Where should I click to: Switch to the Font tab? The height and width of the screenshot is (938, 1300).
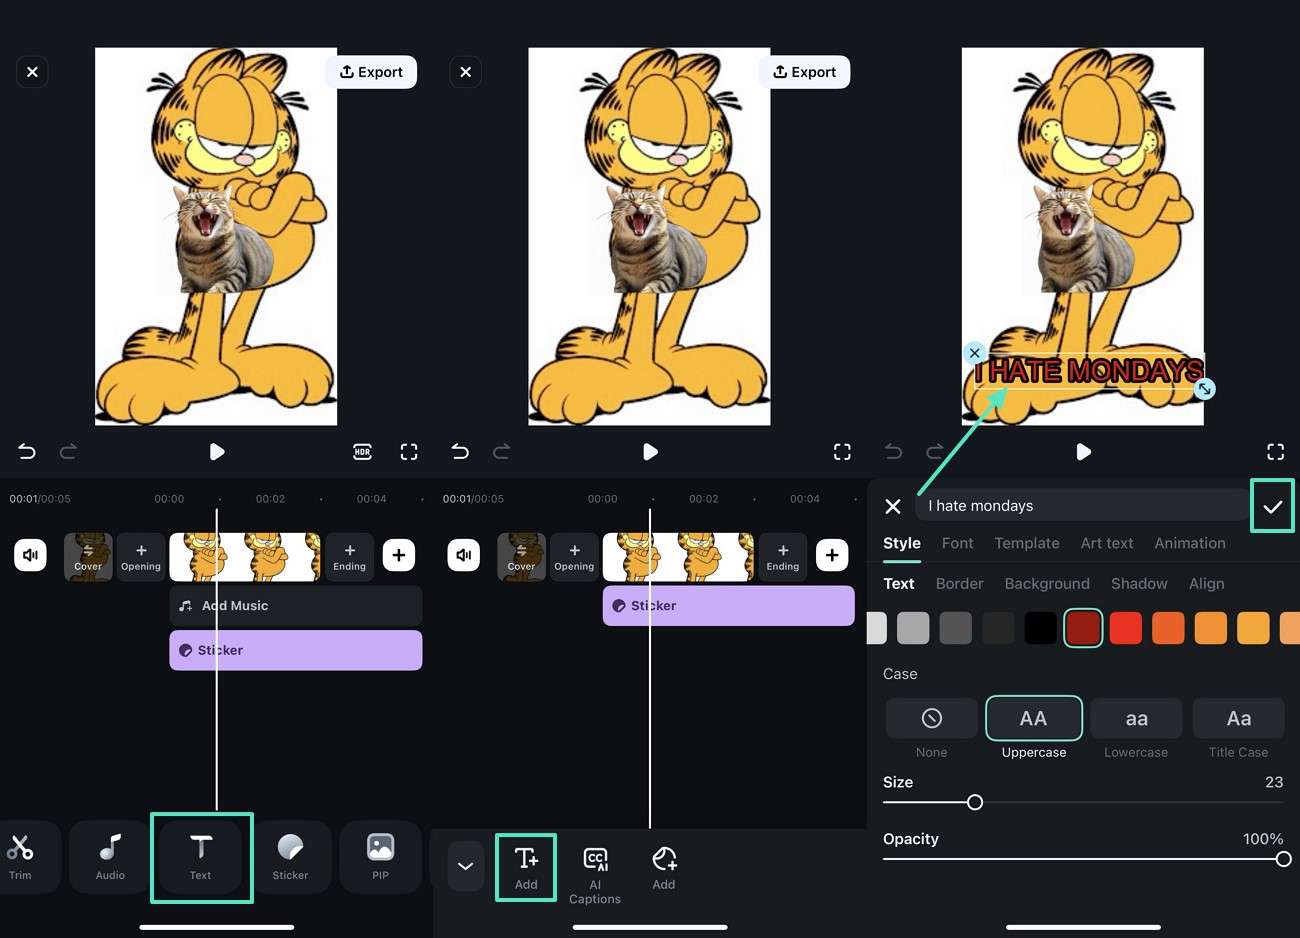957,543
